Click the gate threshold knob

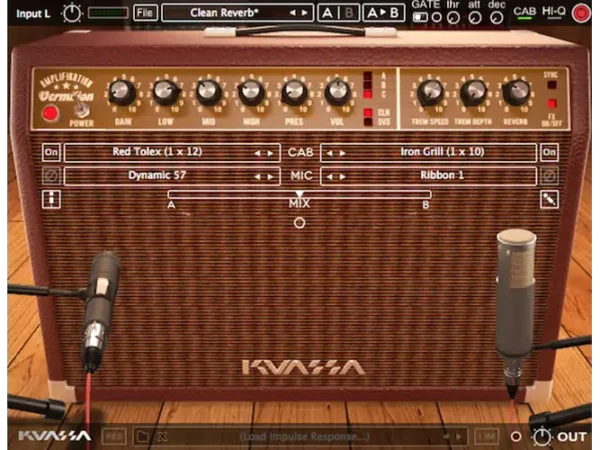(453, 18)
